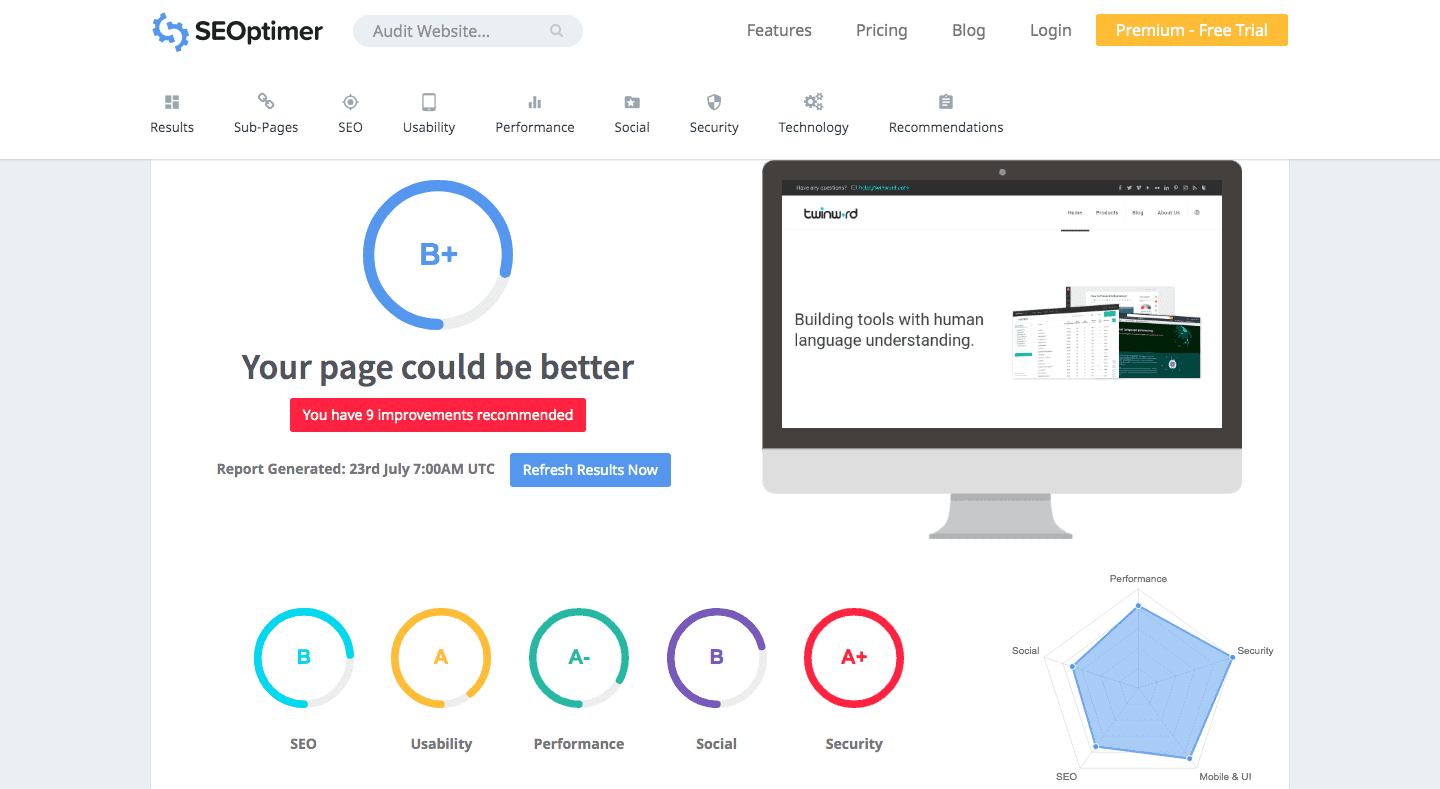Visit the Blog link
Viewport: 1440px width, 789px height.
[x=969, y=30]
